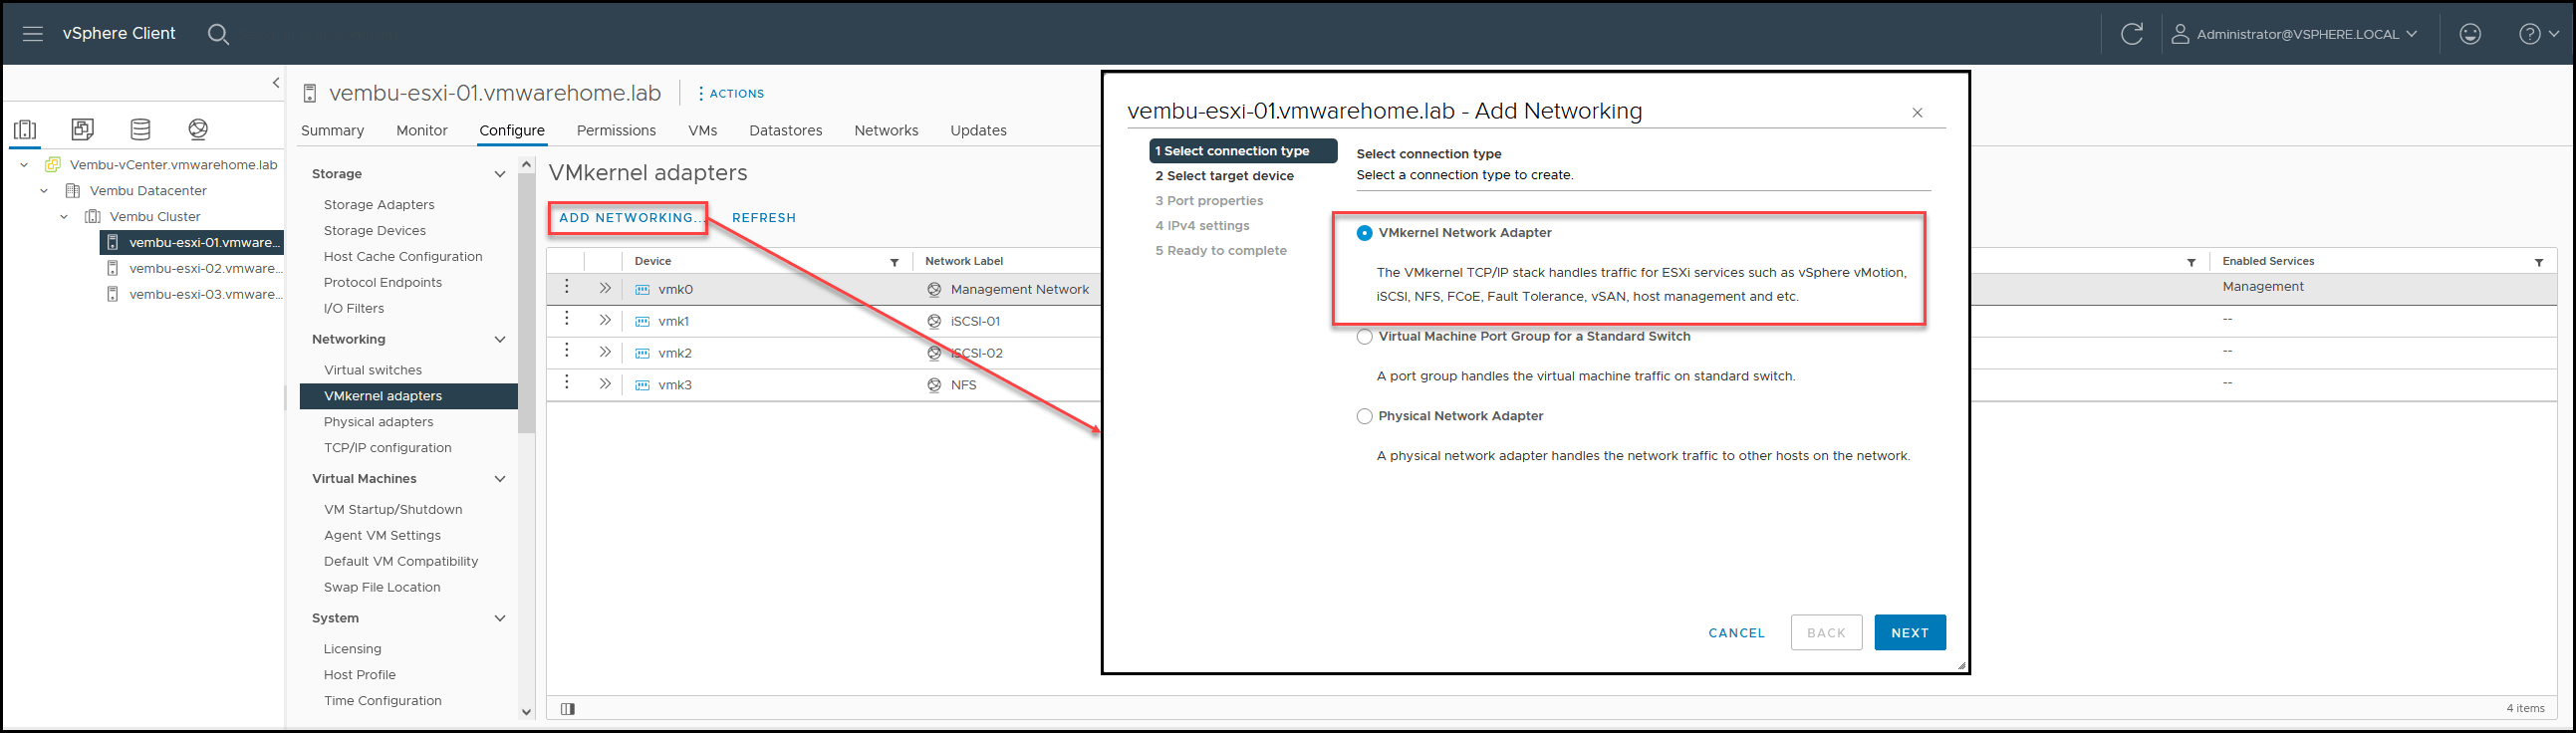The height and width of the screenshot is (733, 2576).
Task: Open VM Startup/Shutdown settings
Action: [393, 509]
